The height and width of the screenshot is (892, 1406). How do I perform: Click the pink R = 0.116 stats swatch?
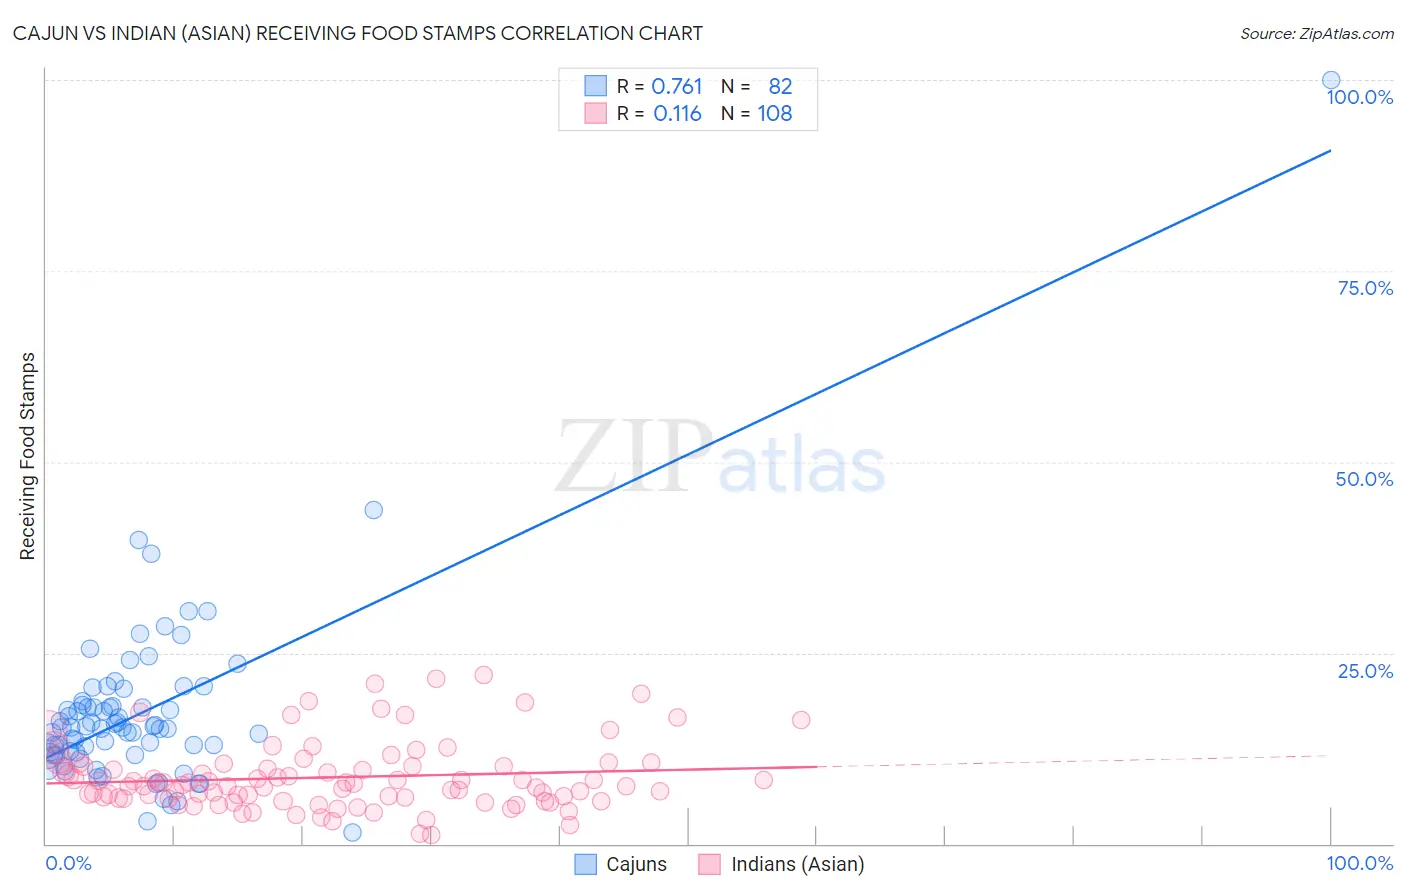[x=595, y=113]
